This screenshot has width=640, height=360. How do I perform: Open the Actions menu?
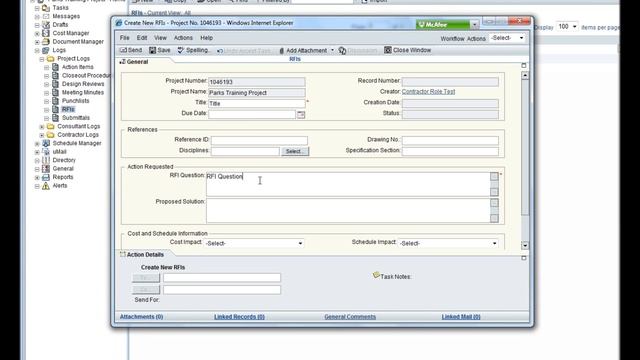(x=183, y=38)
